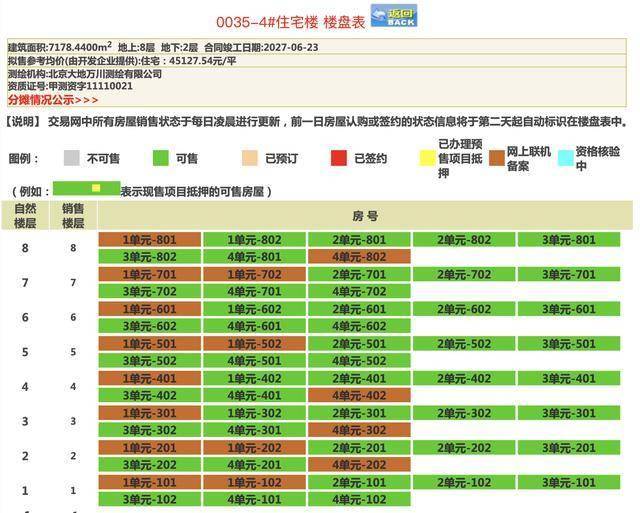
Task: Select unit 1单元-801 cell
Action: tap(150, 240)
